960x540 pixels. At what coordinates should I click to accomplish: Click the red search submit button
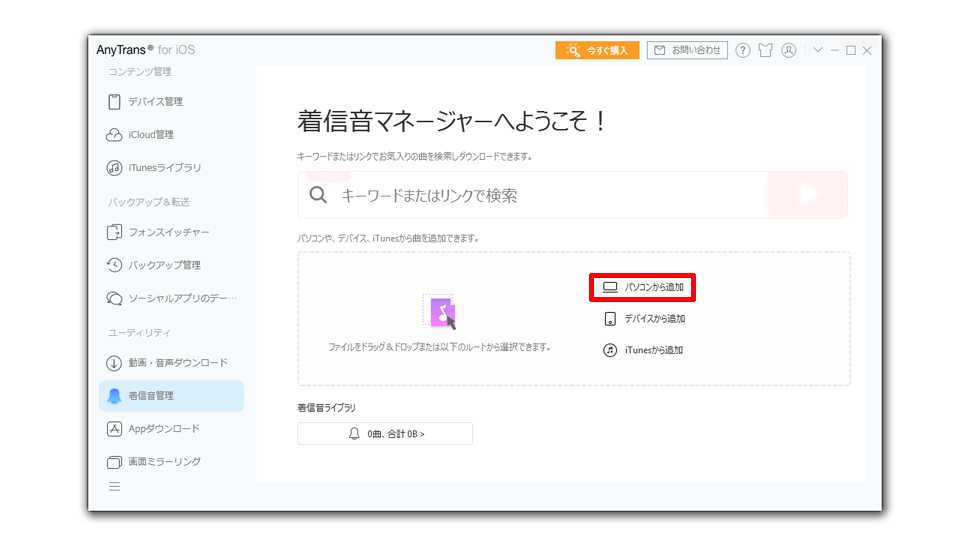(x=807, y=195)
